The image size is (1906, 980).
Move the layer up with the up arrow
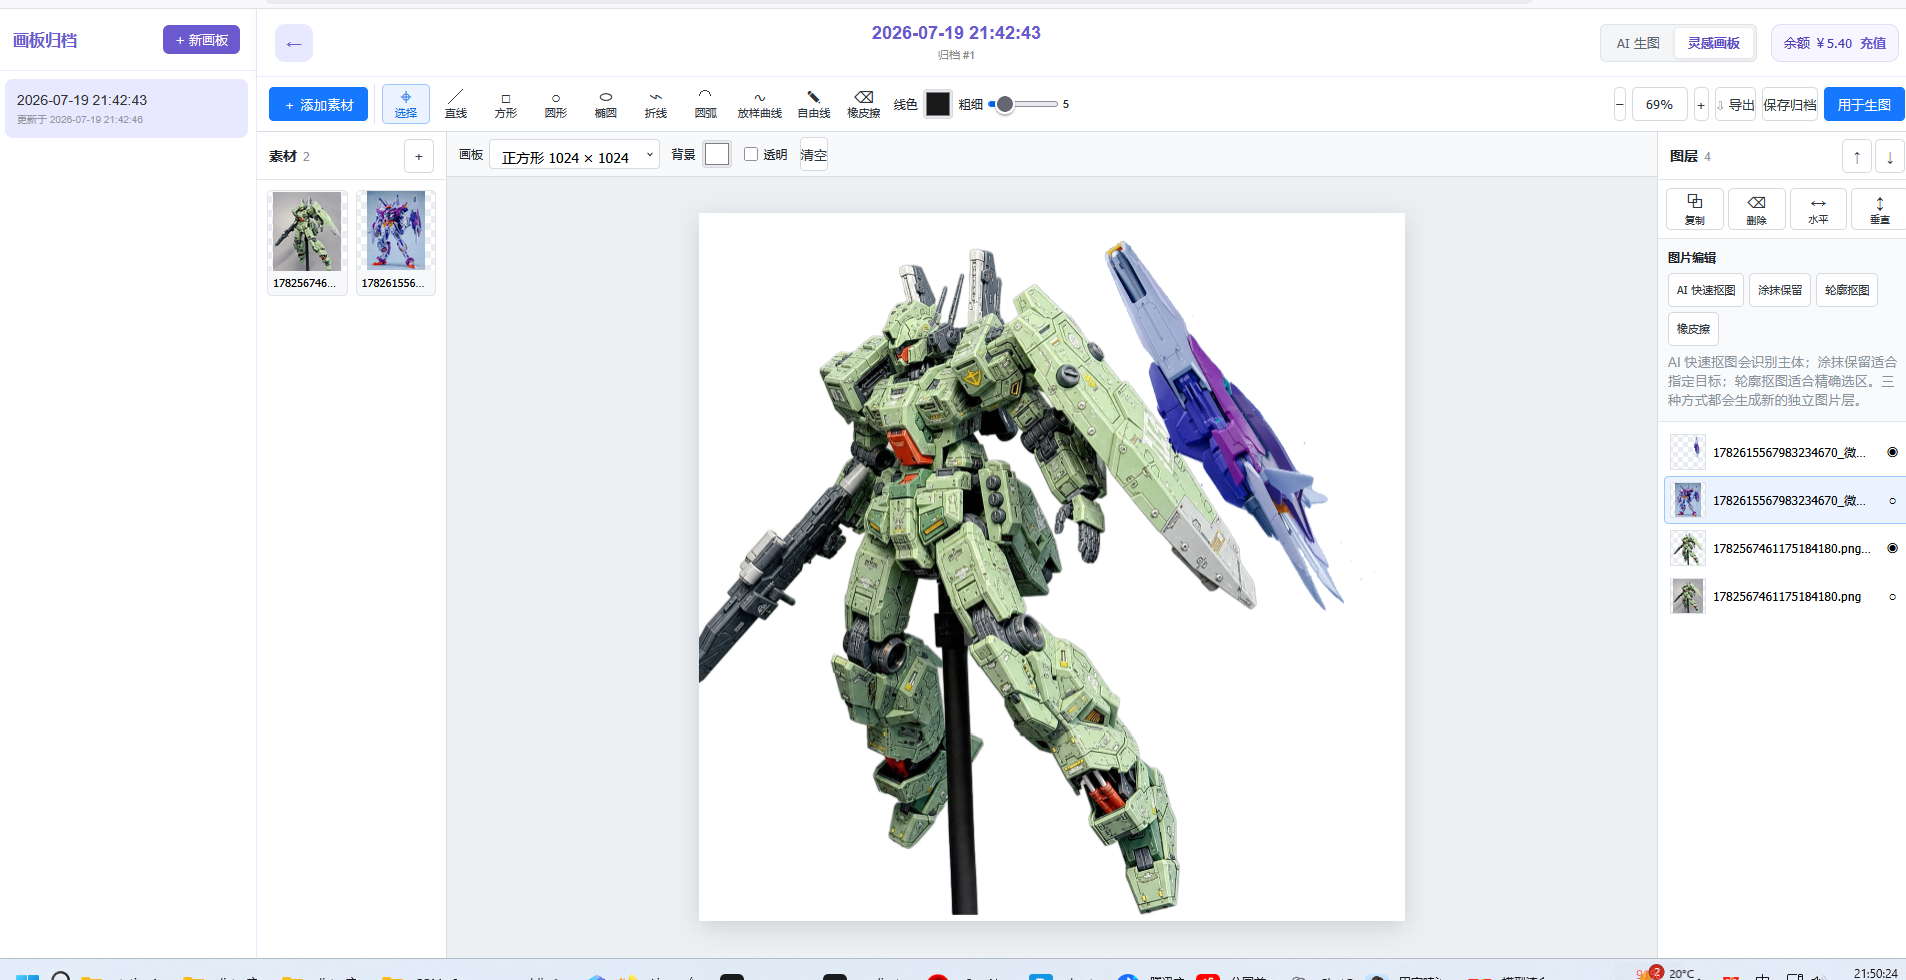1857,156
